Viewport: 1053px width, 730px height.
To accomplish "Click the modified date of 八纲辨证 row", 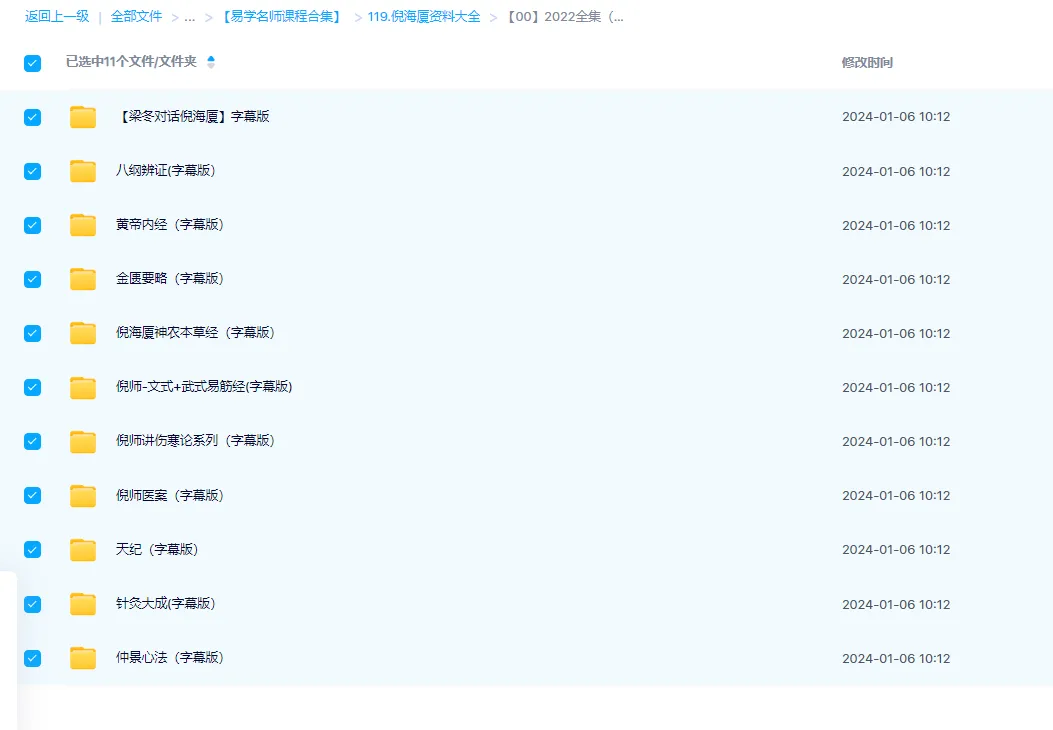I will click(x=896, y=171).
